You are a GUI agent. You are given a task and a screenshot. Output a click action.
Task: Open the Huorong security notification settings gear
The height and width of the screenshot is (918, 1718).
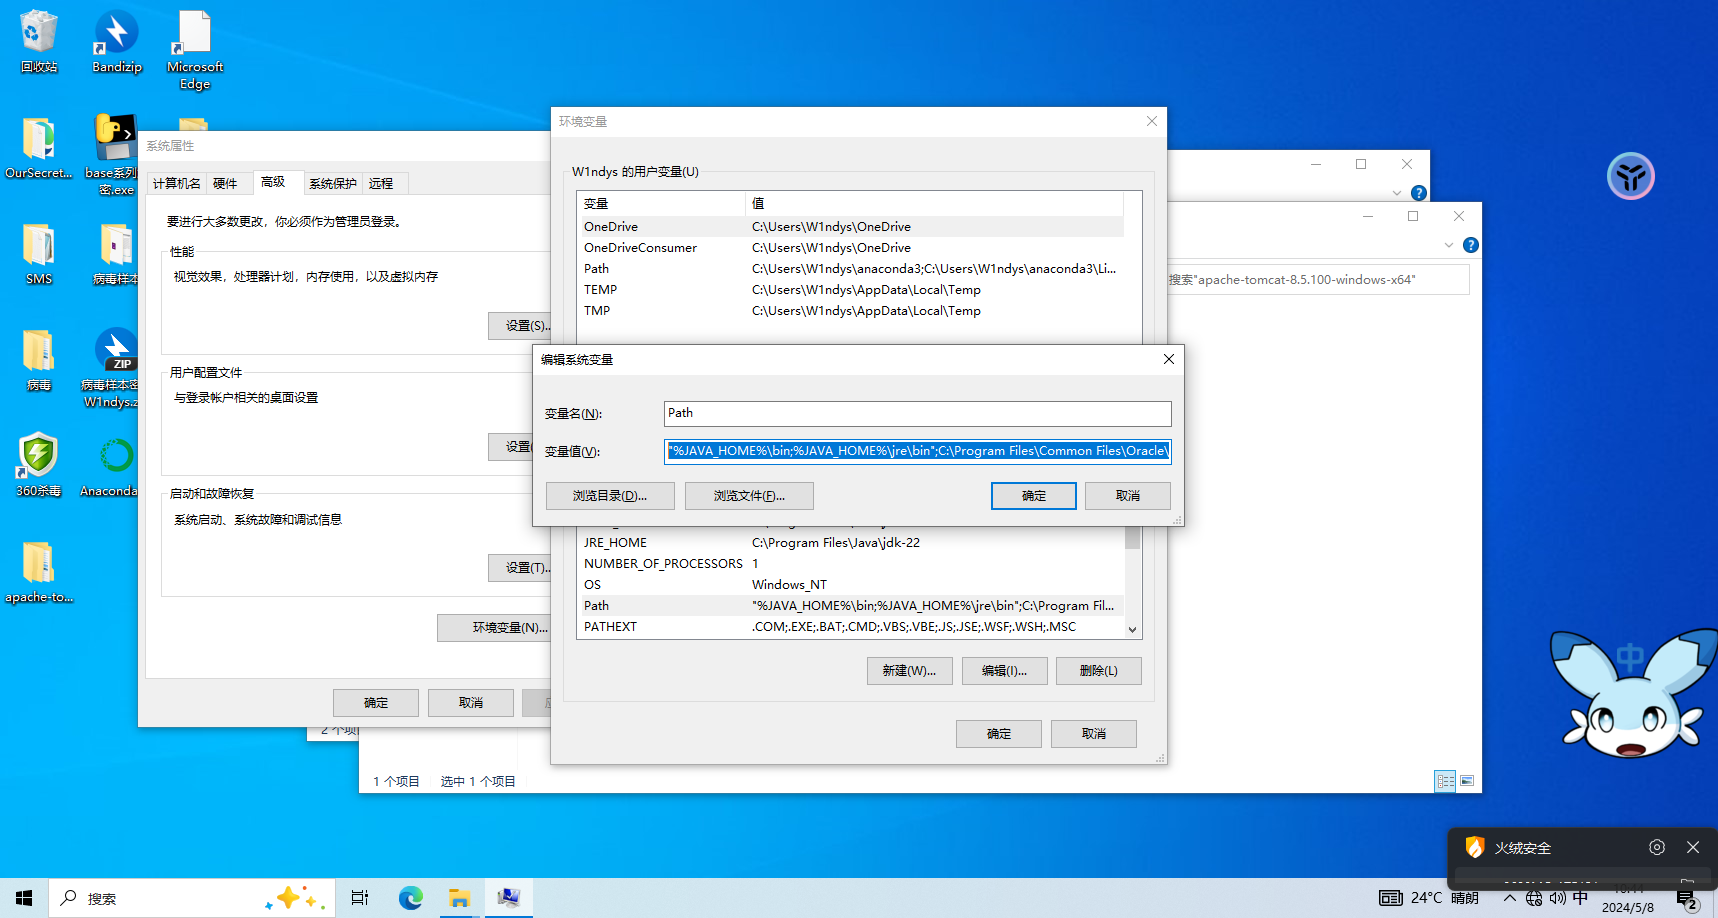1657,847
